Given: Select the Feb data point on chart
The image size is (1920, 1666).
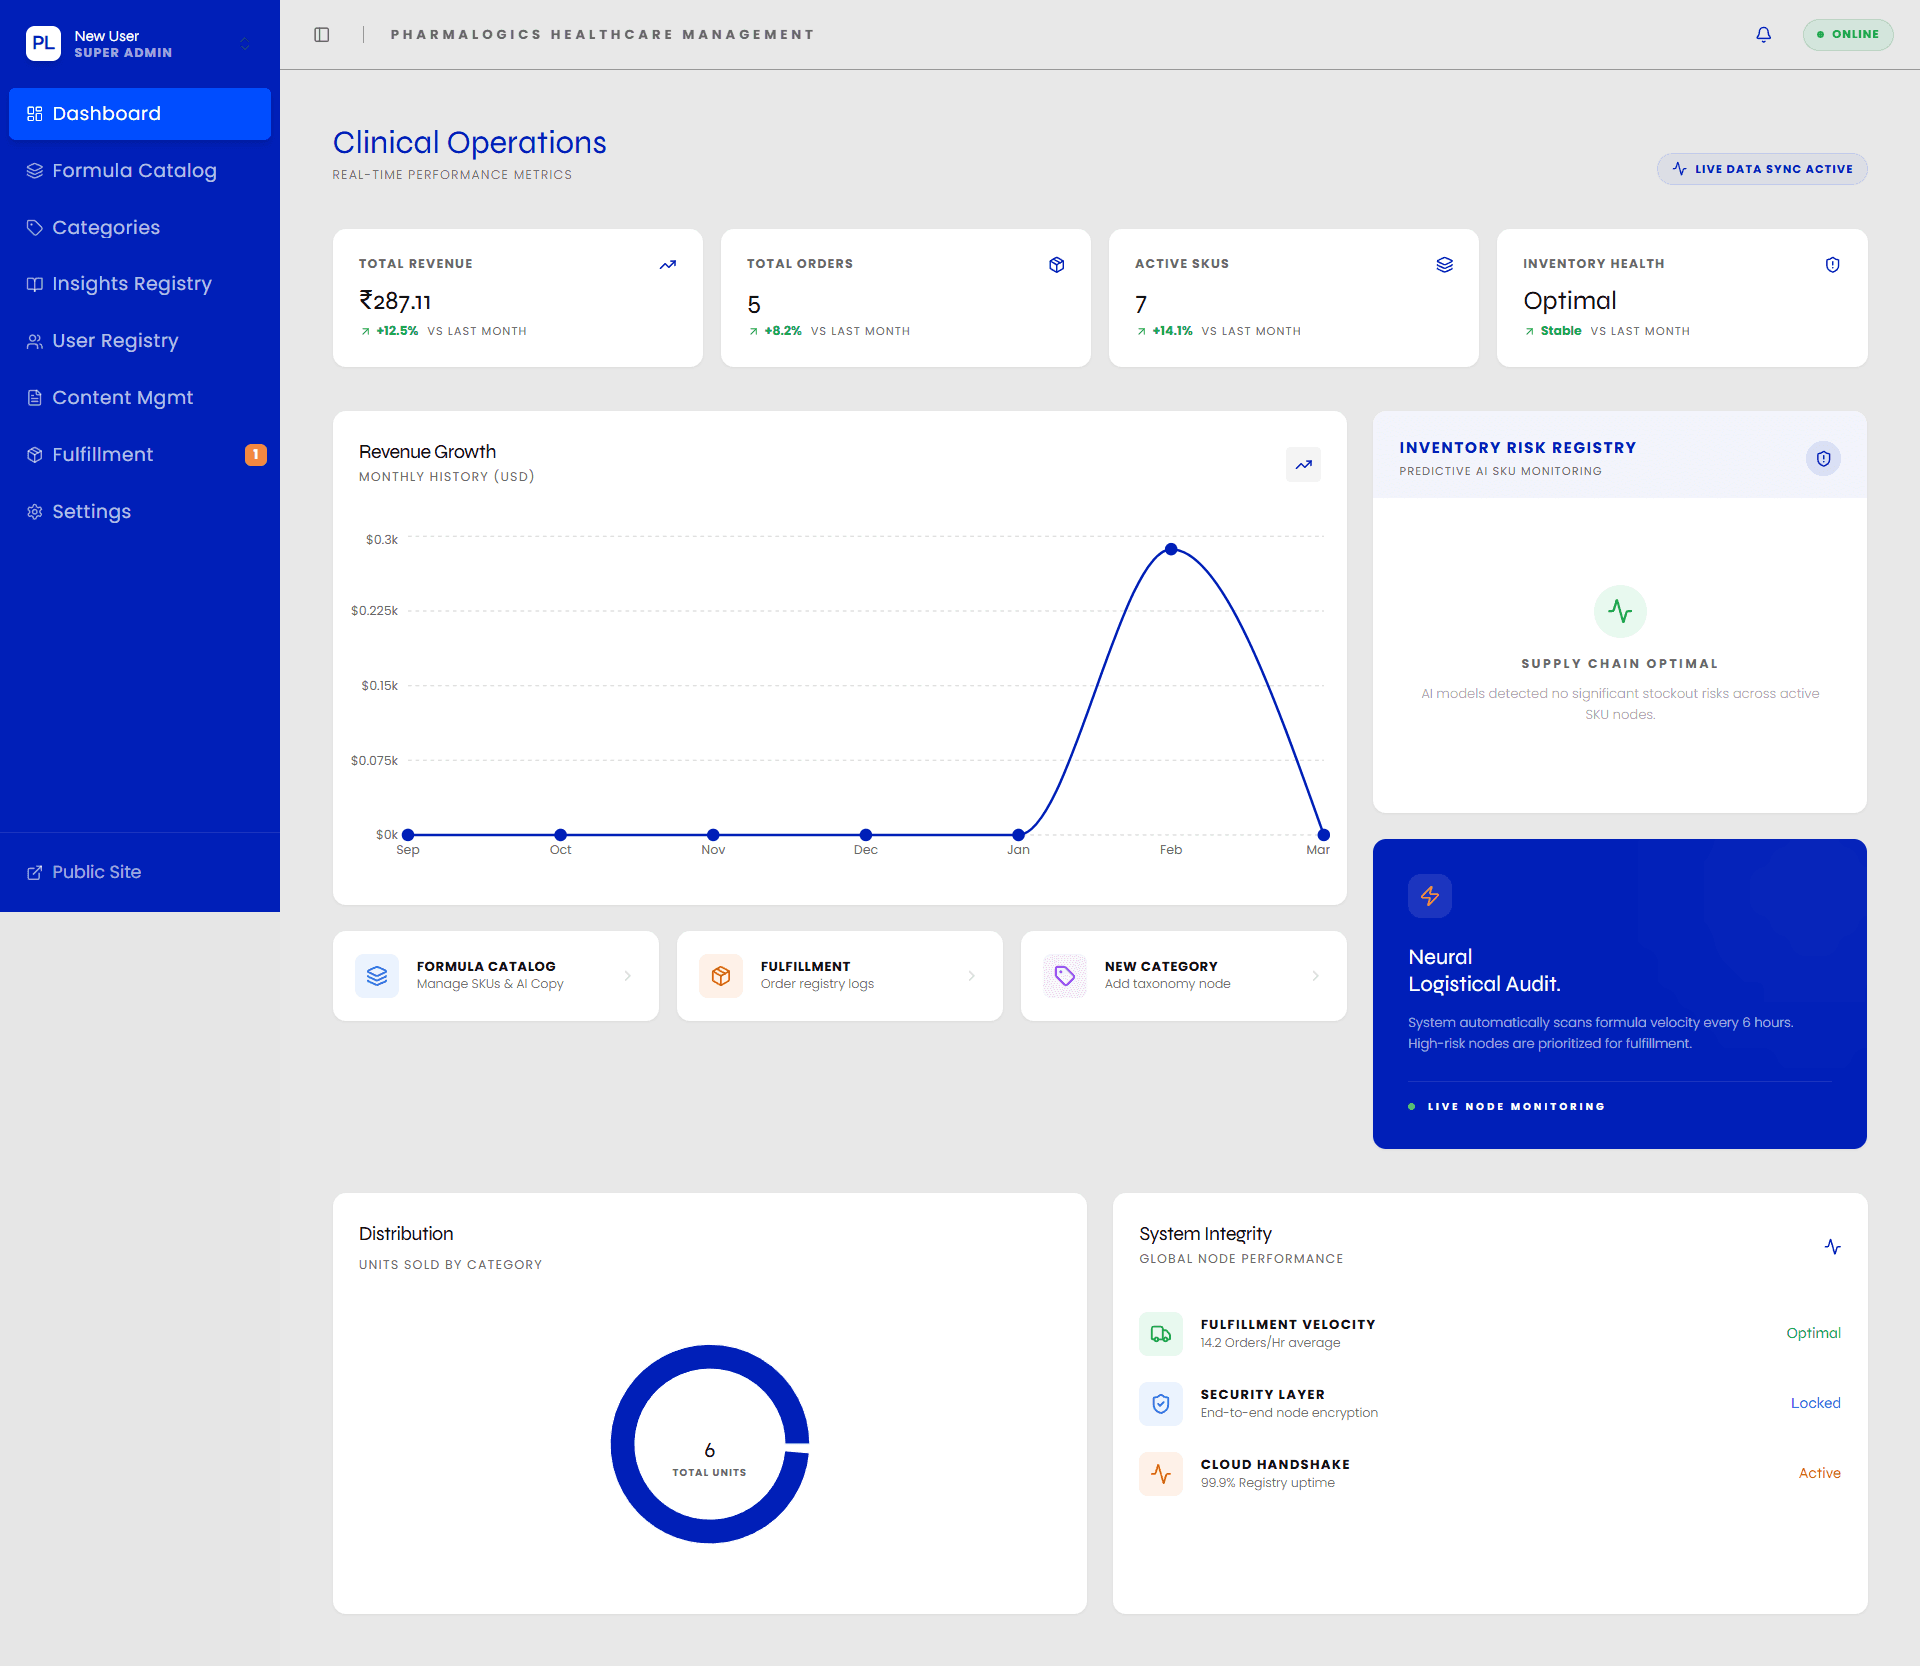Looking at the screenshot, I should click(x=1171, y=549).
